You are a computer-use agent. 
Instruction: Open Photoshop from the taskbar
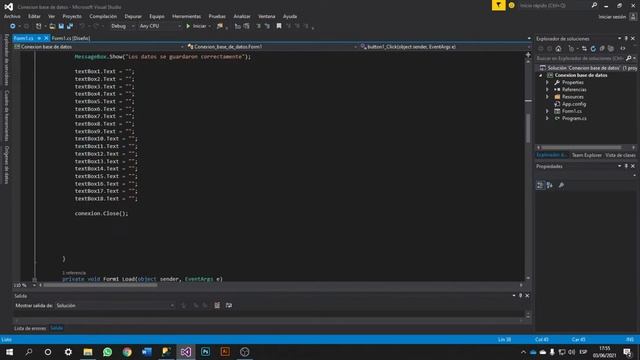(205, 352)
